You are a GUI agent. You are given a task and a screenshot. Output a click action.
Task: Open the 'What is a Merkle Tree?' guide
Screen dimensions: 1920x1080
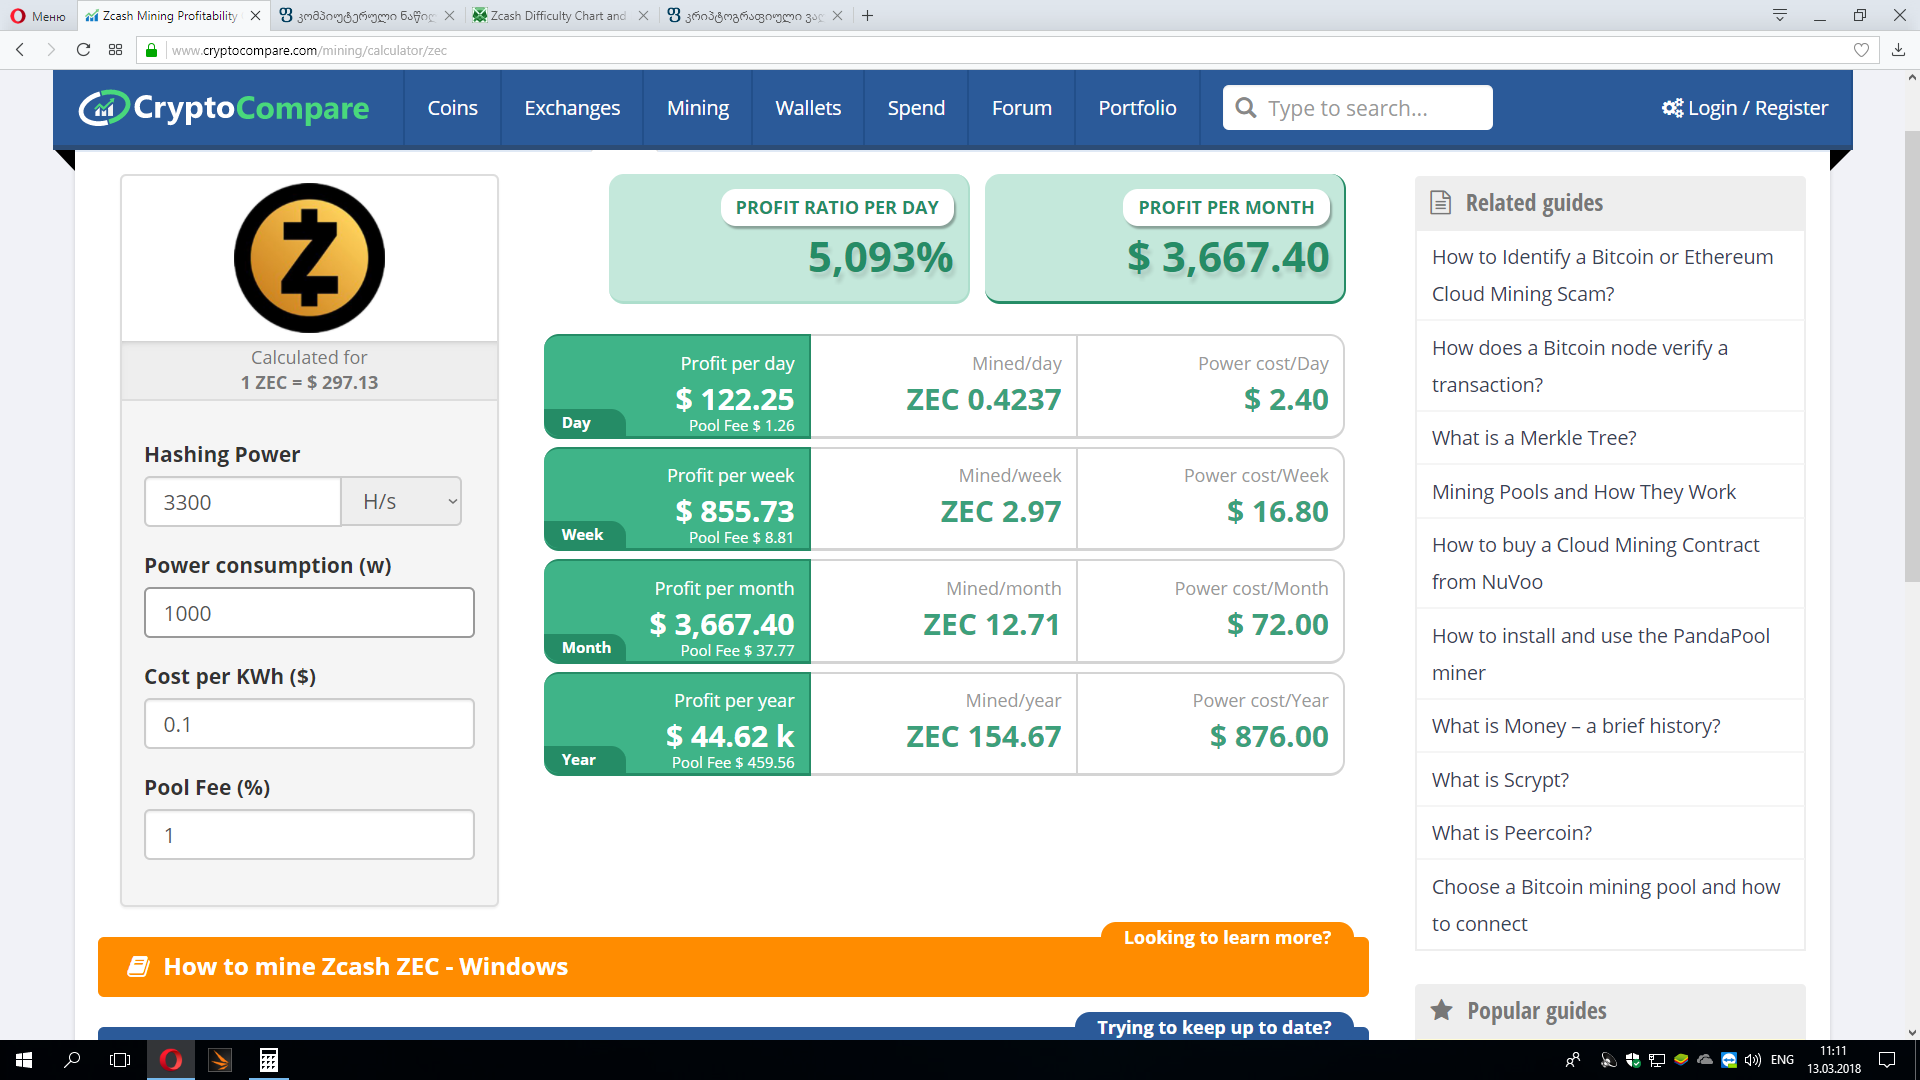click(x=1533, y=438)
